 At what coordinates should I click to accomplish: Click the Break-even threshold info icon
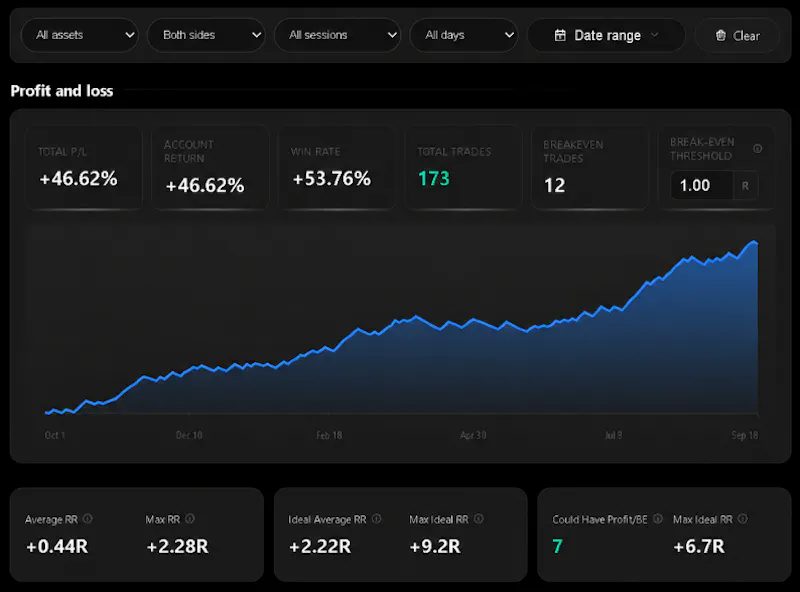[758, 149]
